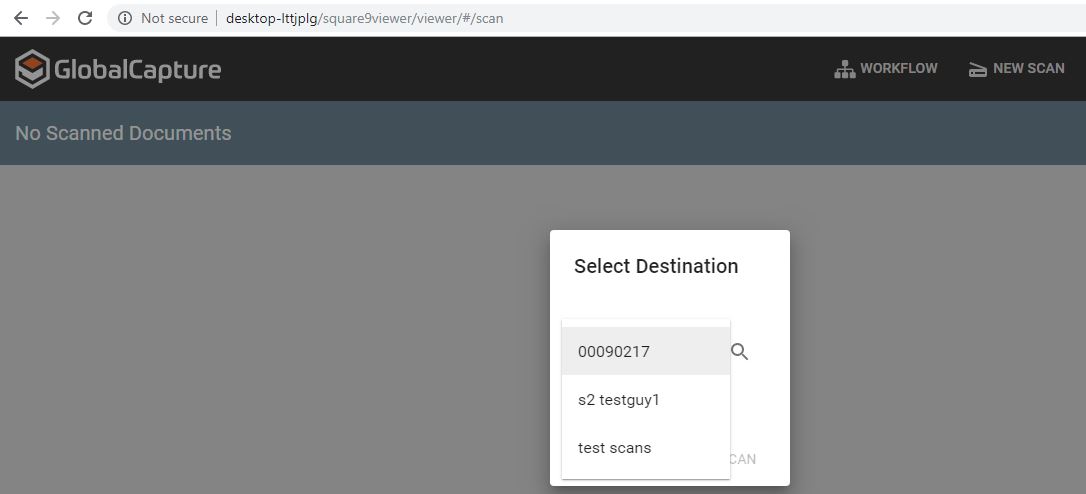
Task: Click the No Scanned Documents header
Action: coord(123,133)
